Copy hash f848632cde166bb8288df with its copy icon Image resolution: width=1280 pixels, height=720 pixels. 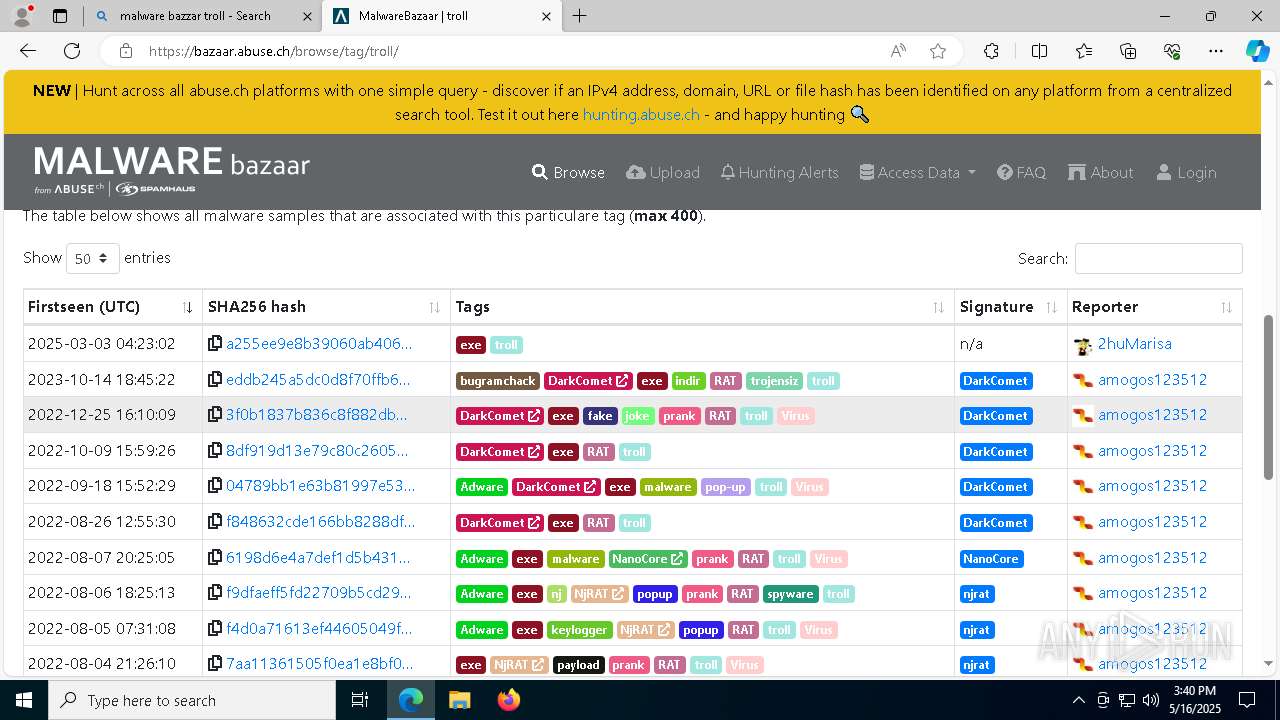214,522
